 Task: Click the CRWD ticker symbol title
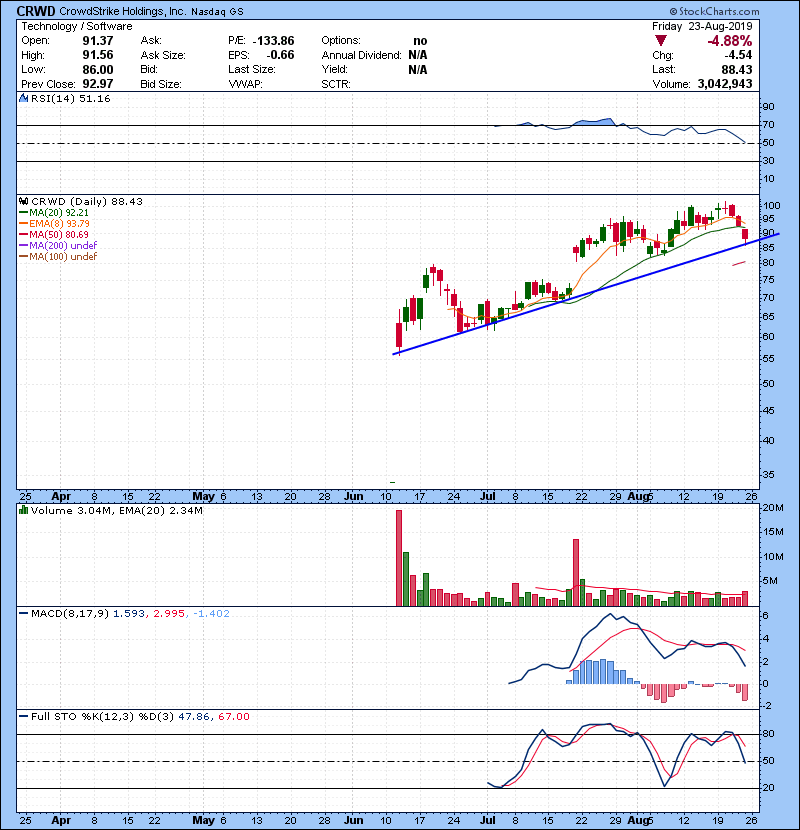36,11
